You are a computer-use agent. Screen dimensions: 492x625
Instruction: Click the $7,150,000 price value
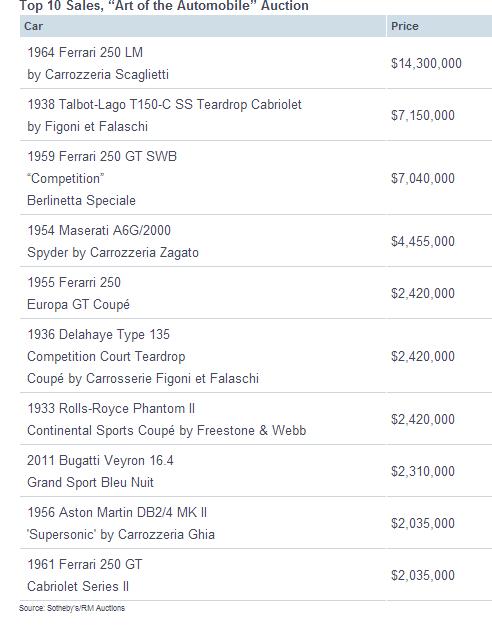tap(423, 116)
